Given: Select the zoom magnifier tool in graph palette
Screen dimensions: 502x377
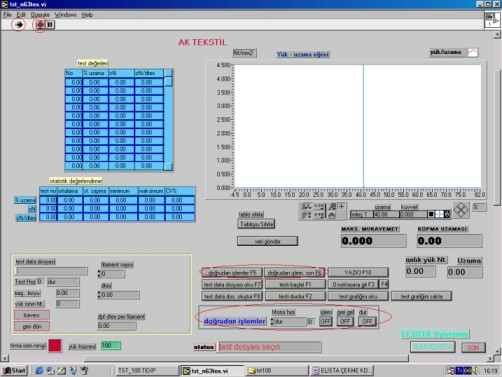Looking at the screenshot, I should click(x=332, y=207).
